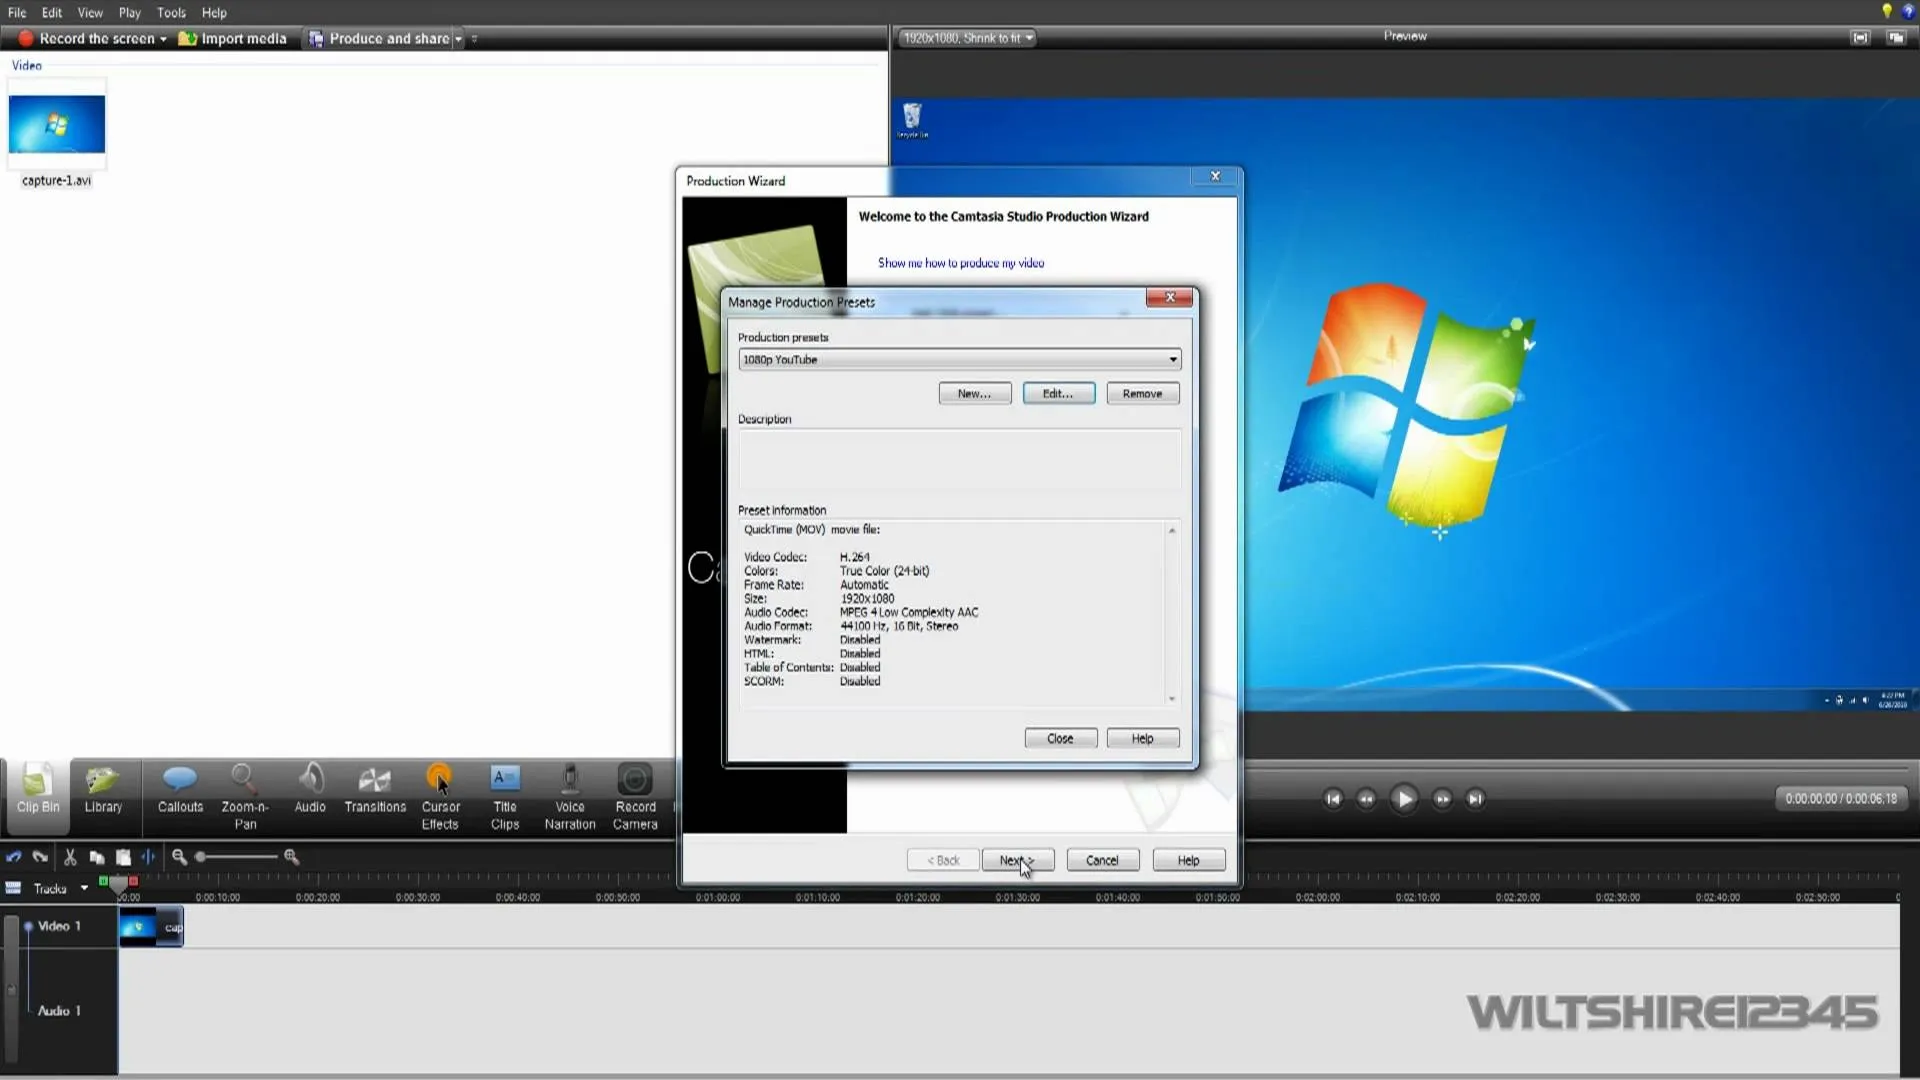Viewport: 1920px width, 1080px height.
Task: Click Edit... preset button
Action: 1059,394
